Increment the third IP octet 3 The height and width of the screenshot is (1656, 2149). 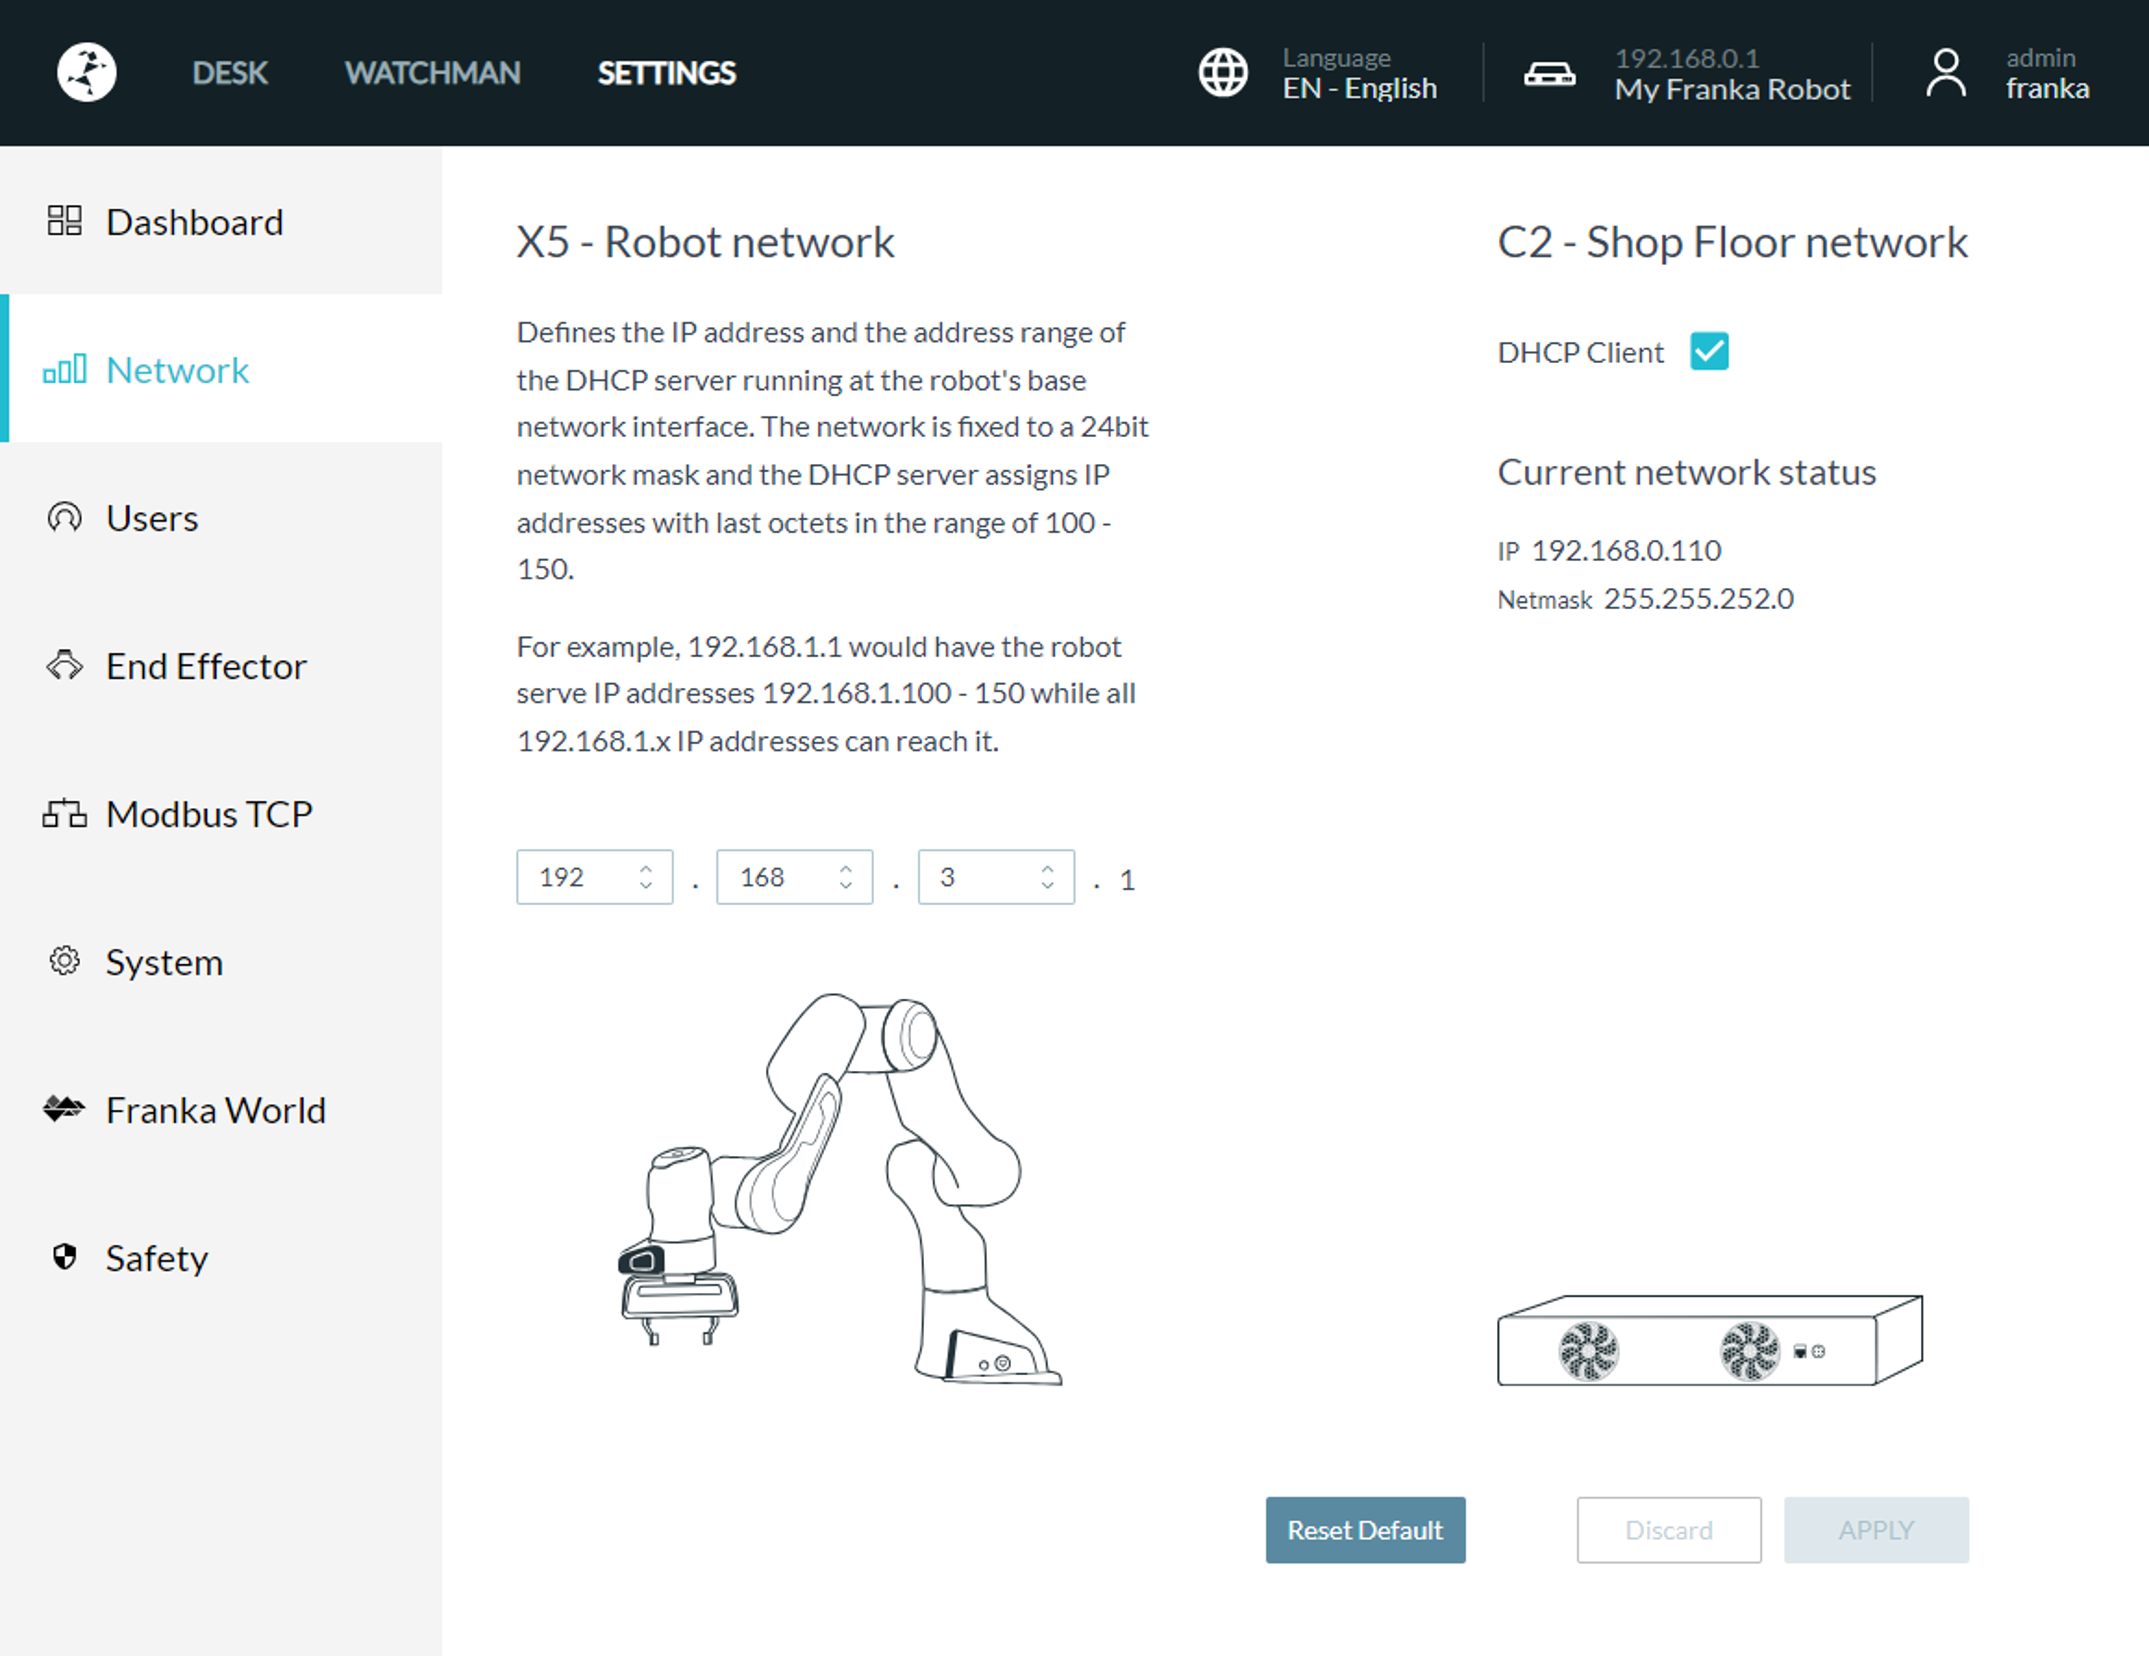(x=1047, y=866)
